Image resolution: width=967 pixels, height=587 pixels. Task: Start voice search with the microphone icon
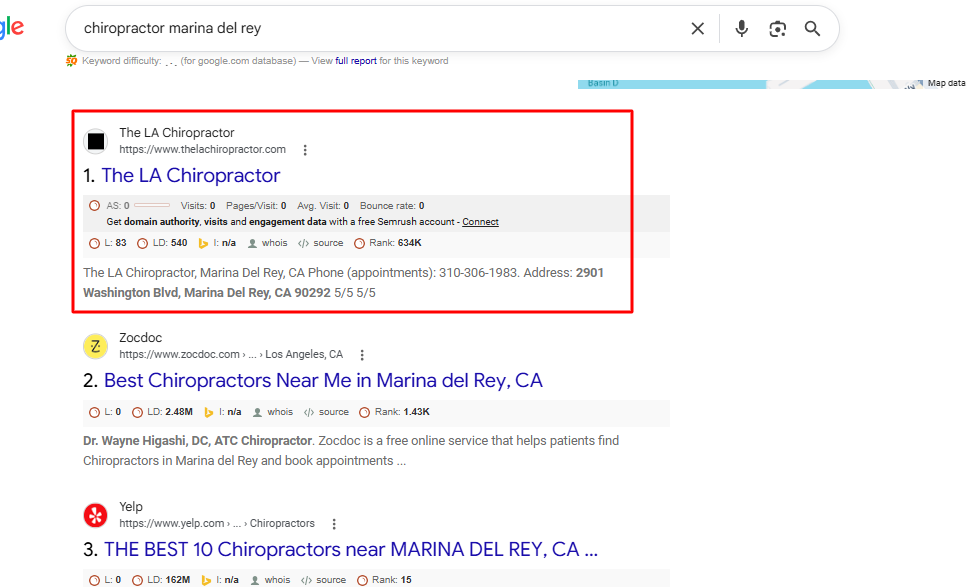pyautogui.click(x=741, y=28)
